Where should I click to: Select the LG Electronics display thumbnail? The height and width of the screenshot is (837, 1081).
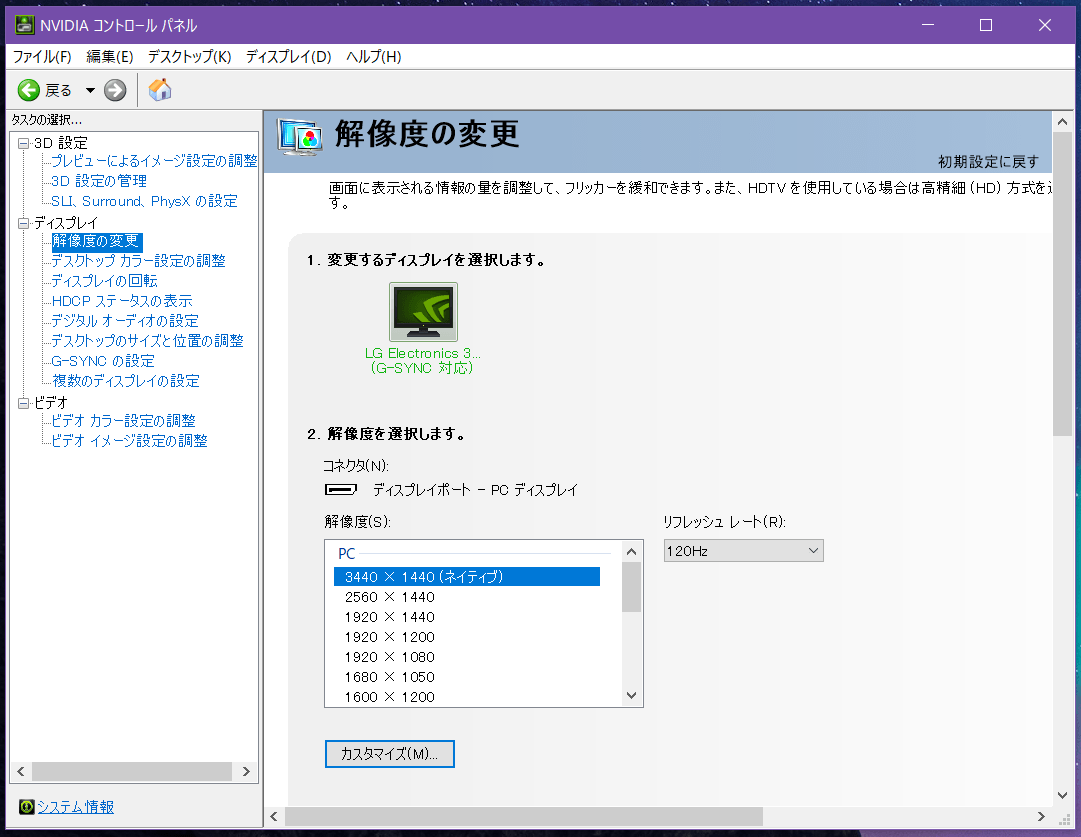(423, 312)
